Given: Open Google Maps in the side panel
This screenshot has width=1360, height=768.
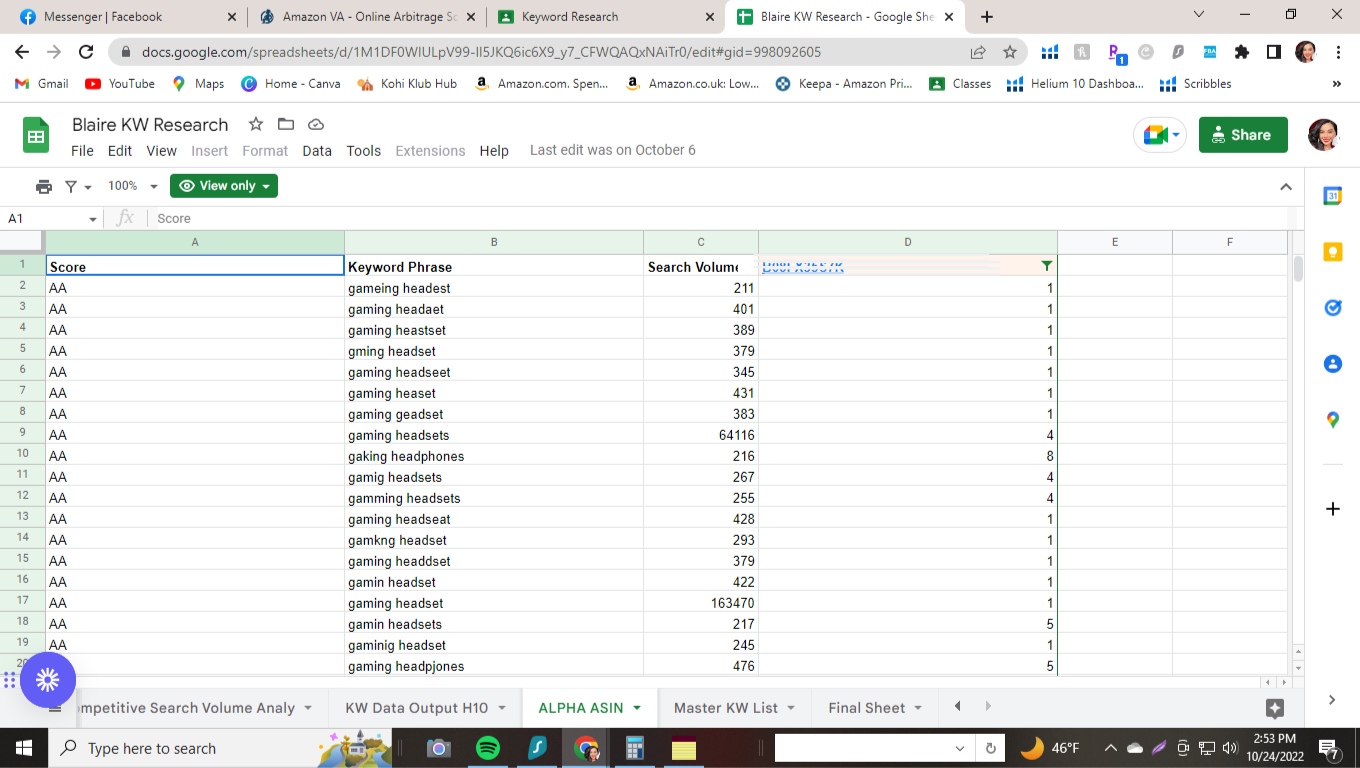Looking at the screenshot, I should point(1332,420).
